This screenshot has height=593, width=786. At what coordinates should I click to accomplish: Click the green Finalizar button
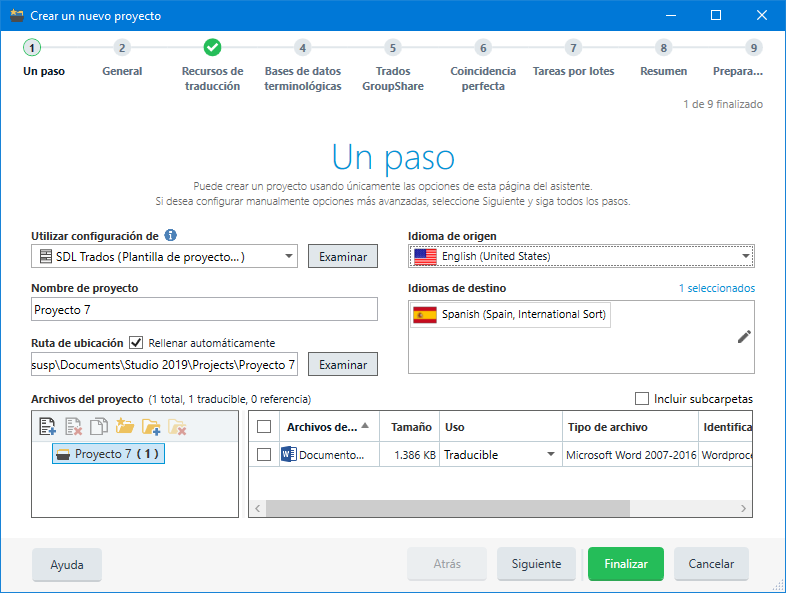click(626, 564)
